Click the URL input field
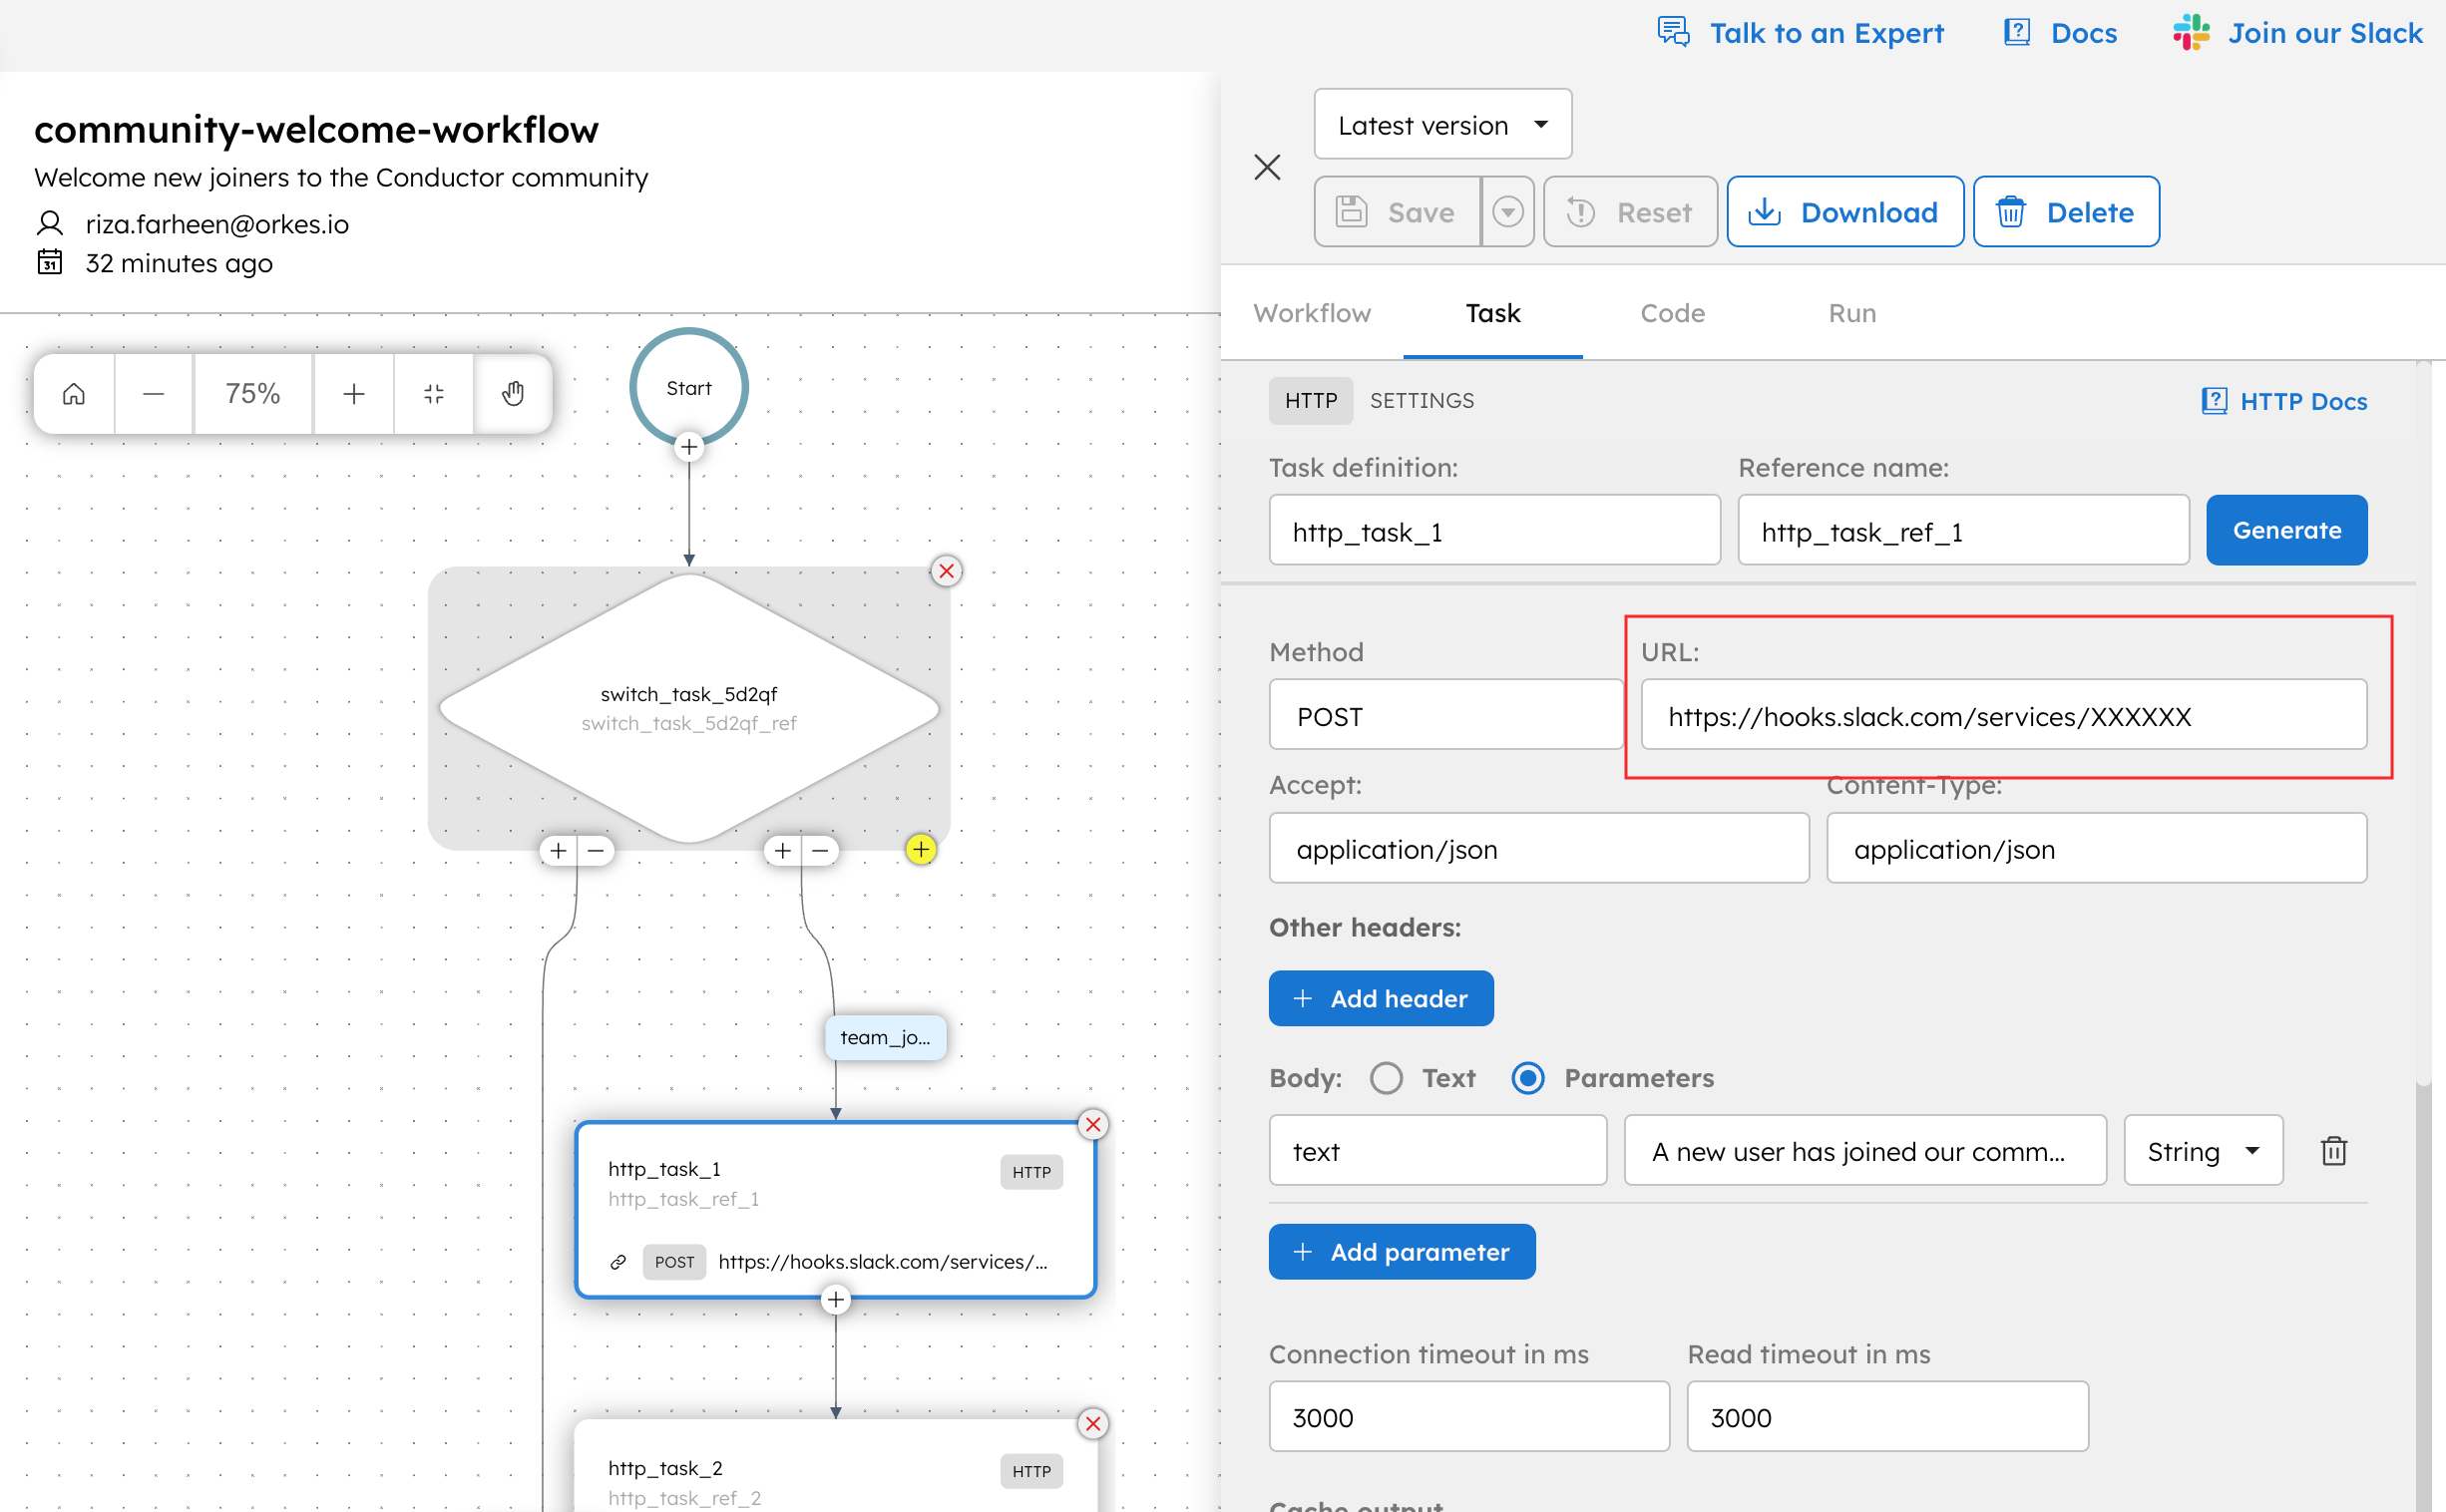This screenshot has height=1512, width=2446. tap(2003, 716)
